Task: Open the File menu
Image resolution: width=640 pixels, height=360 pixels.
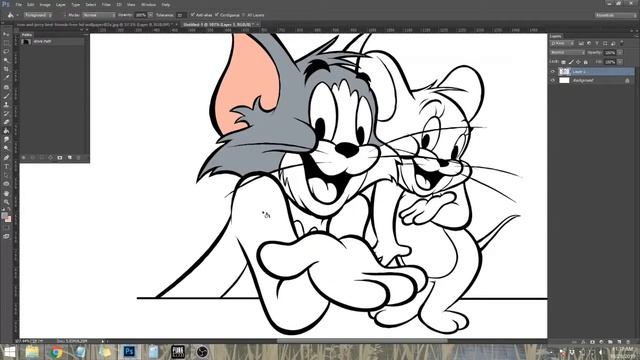Action: tap(18, 4)
